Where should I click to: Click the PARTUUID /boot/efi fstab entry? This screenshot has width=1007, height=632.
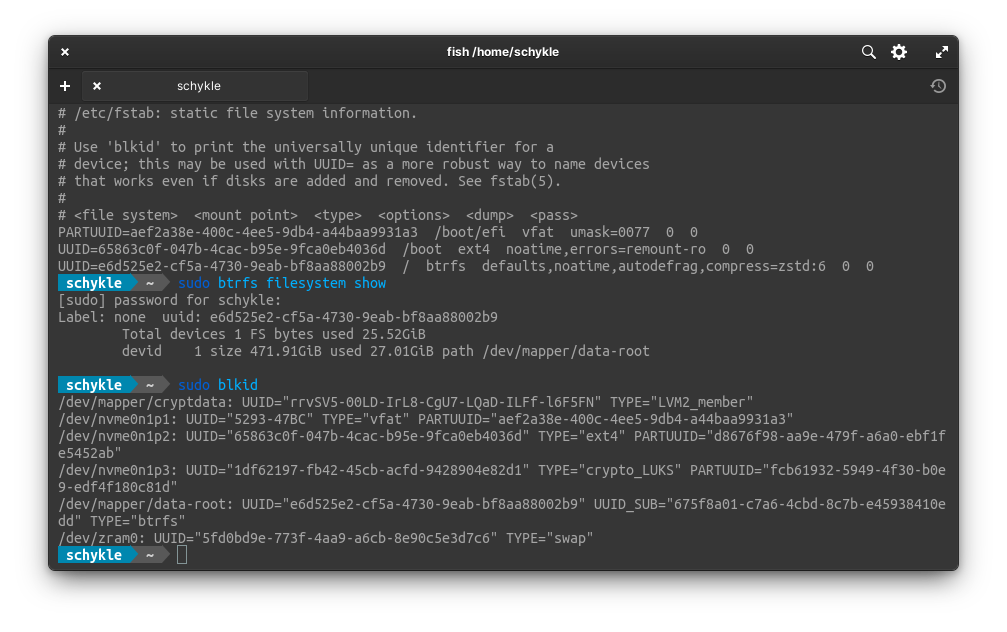coord(378,232)
